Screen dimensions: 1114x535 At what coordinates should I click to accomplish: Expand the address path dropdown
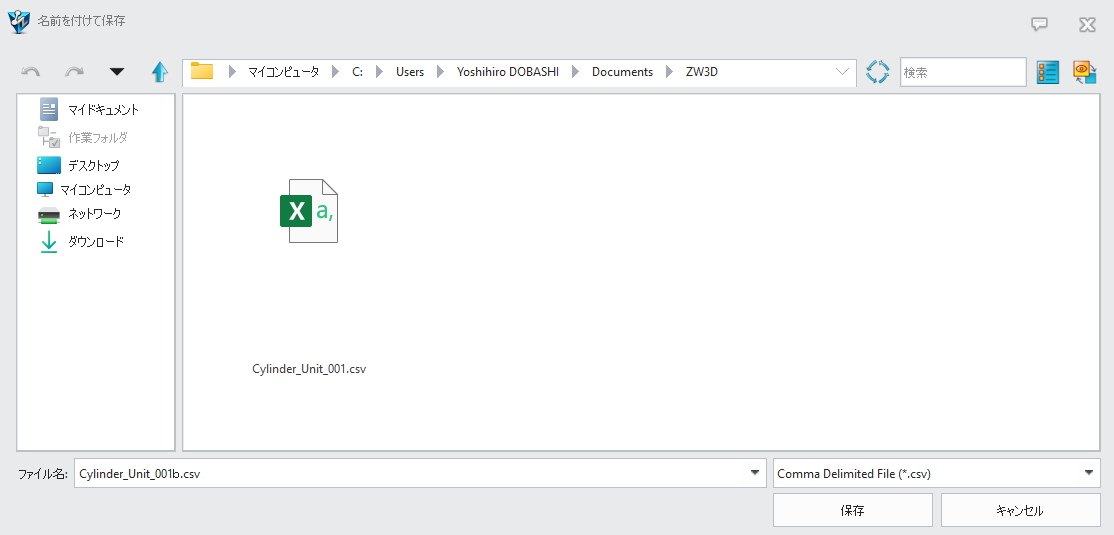(842, 72)
